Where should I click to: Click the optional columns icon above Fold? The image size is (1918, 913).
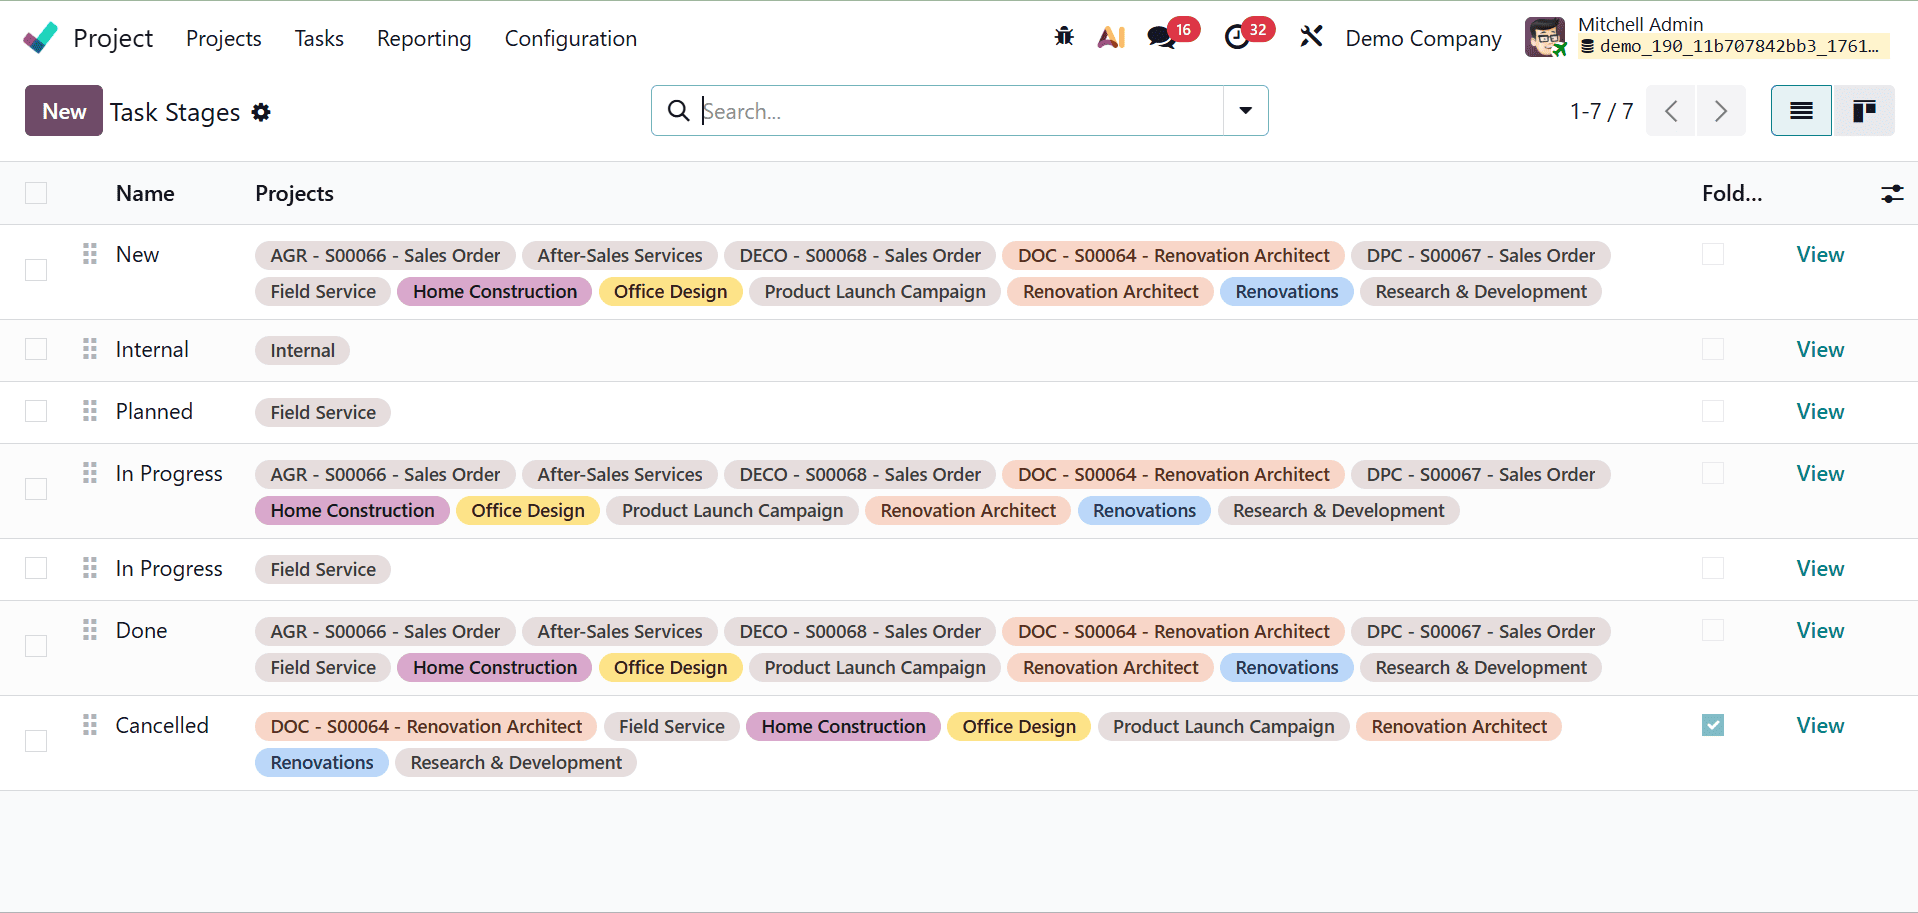(x=1893, y=193)
